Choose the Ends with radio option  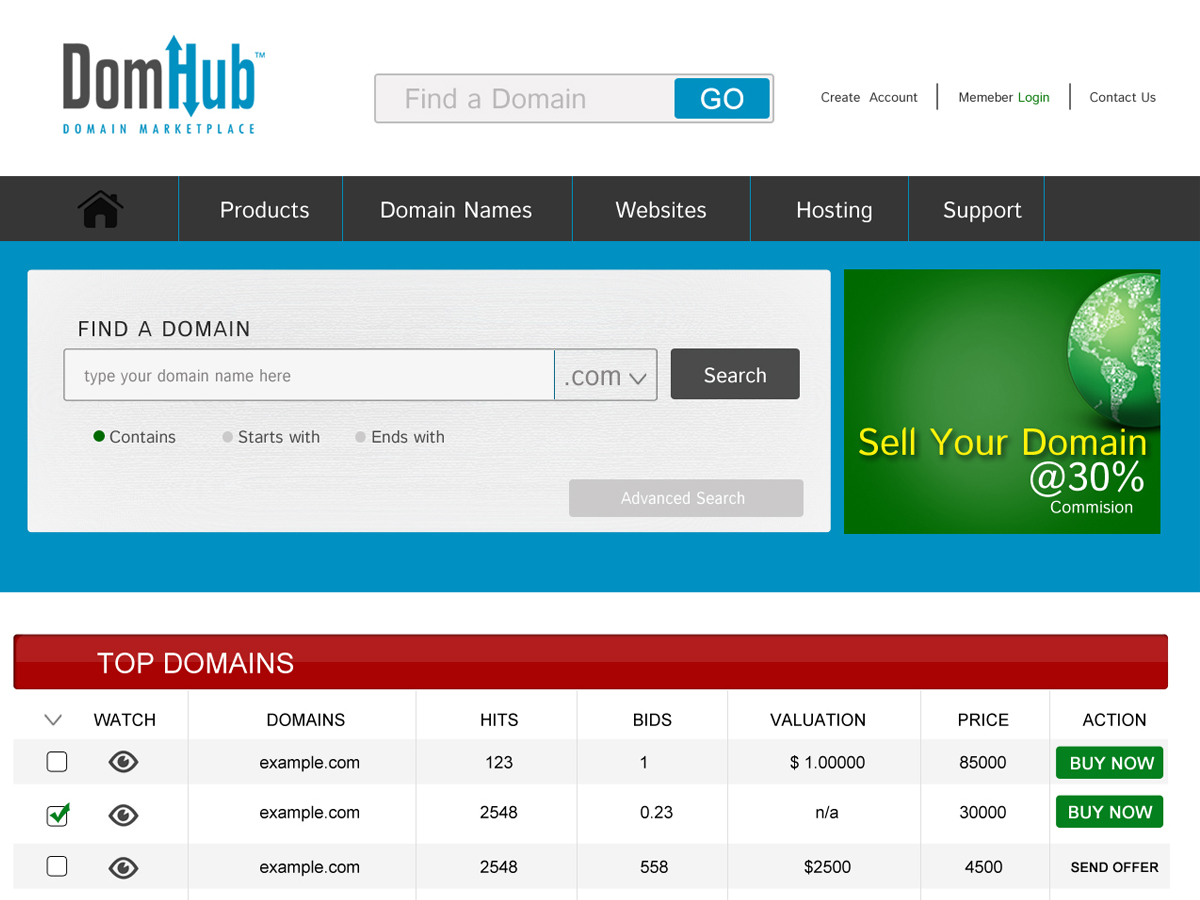(x=361, y=437)
